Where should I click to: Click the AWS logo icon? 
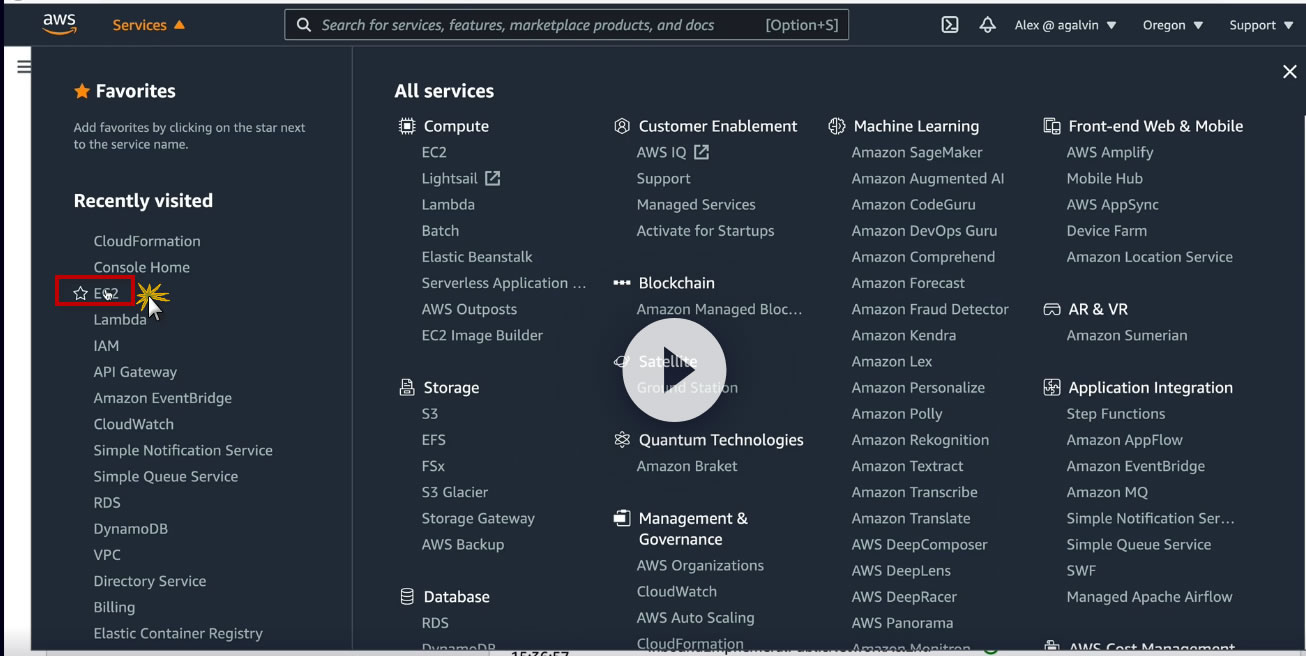point(59,25)
